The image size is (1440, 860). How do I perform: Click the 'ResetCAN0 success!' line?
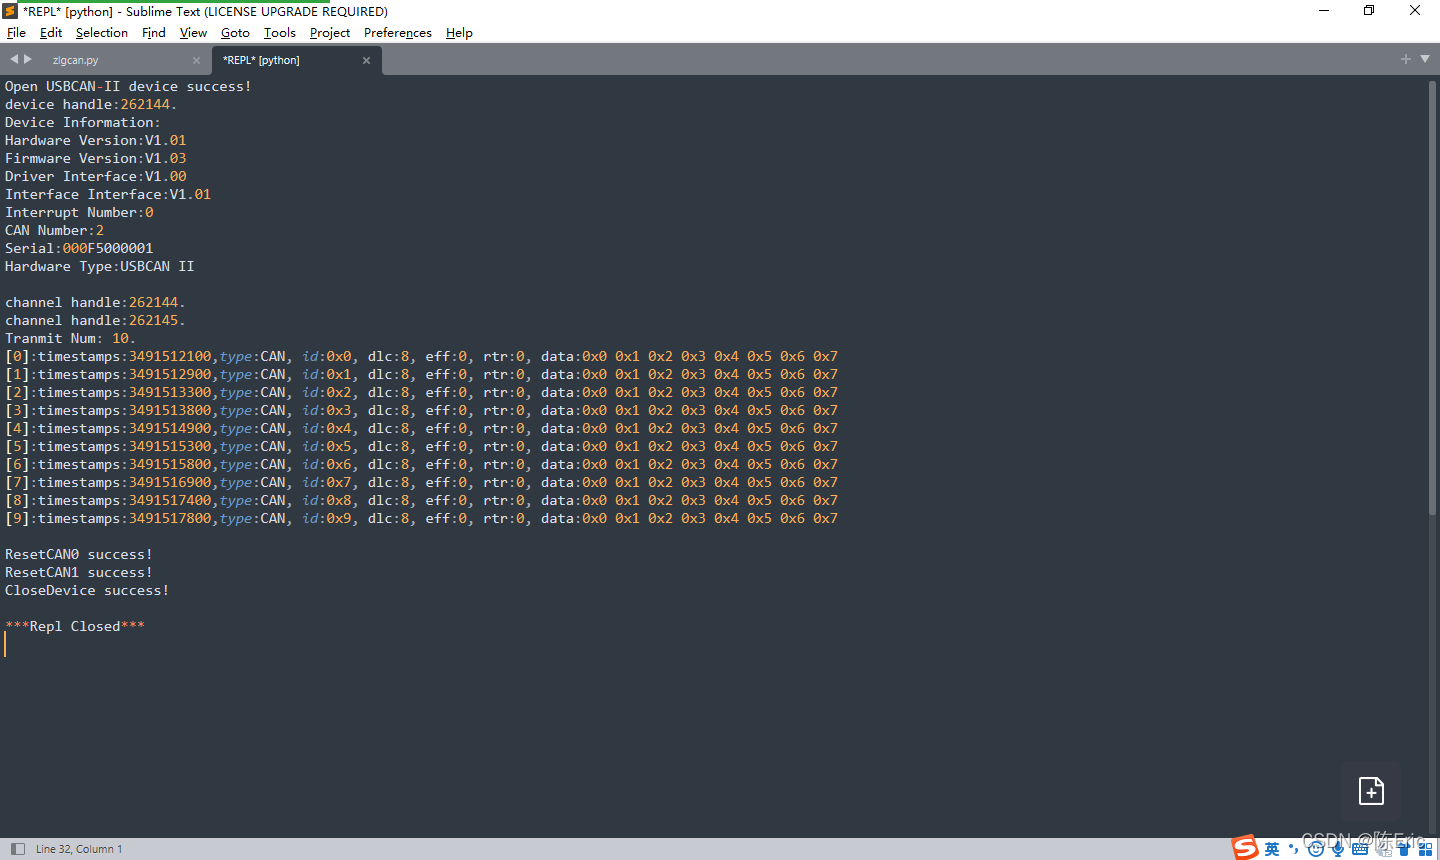point(79,555)
